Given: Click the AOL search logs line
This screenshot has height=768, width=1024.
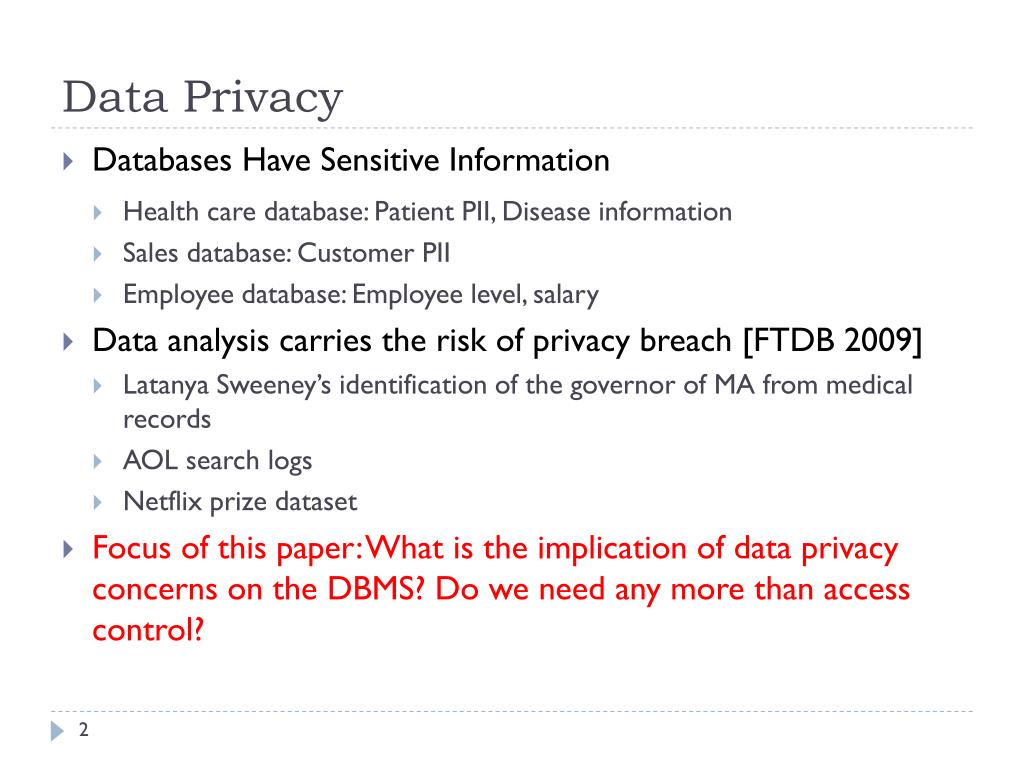Looking at the screenshot, I should click(x=217, y=461).
